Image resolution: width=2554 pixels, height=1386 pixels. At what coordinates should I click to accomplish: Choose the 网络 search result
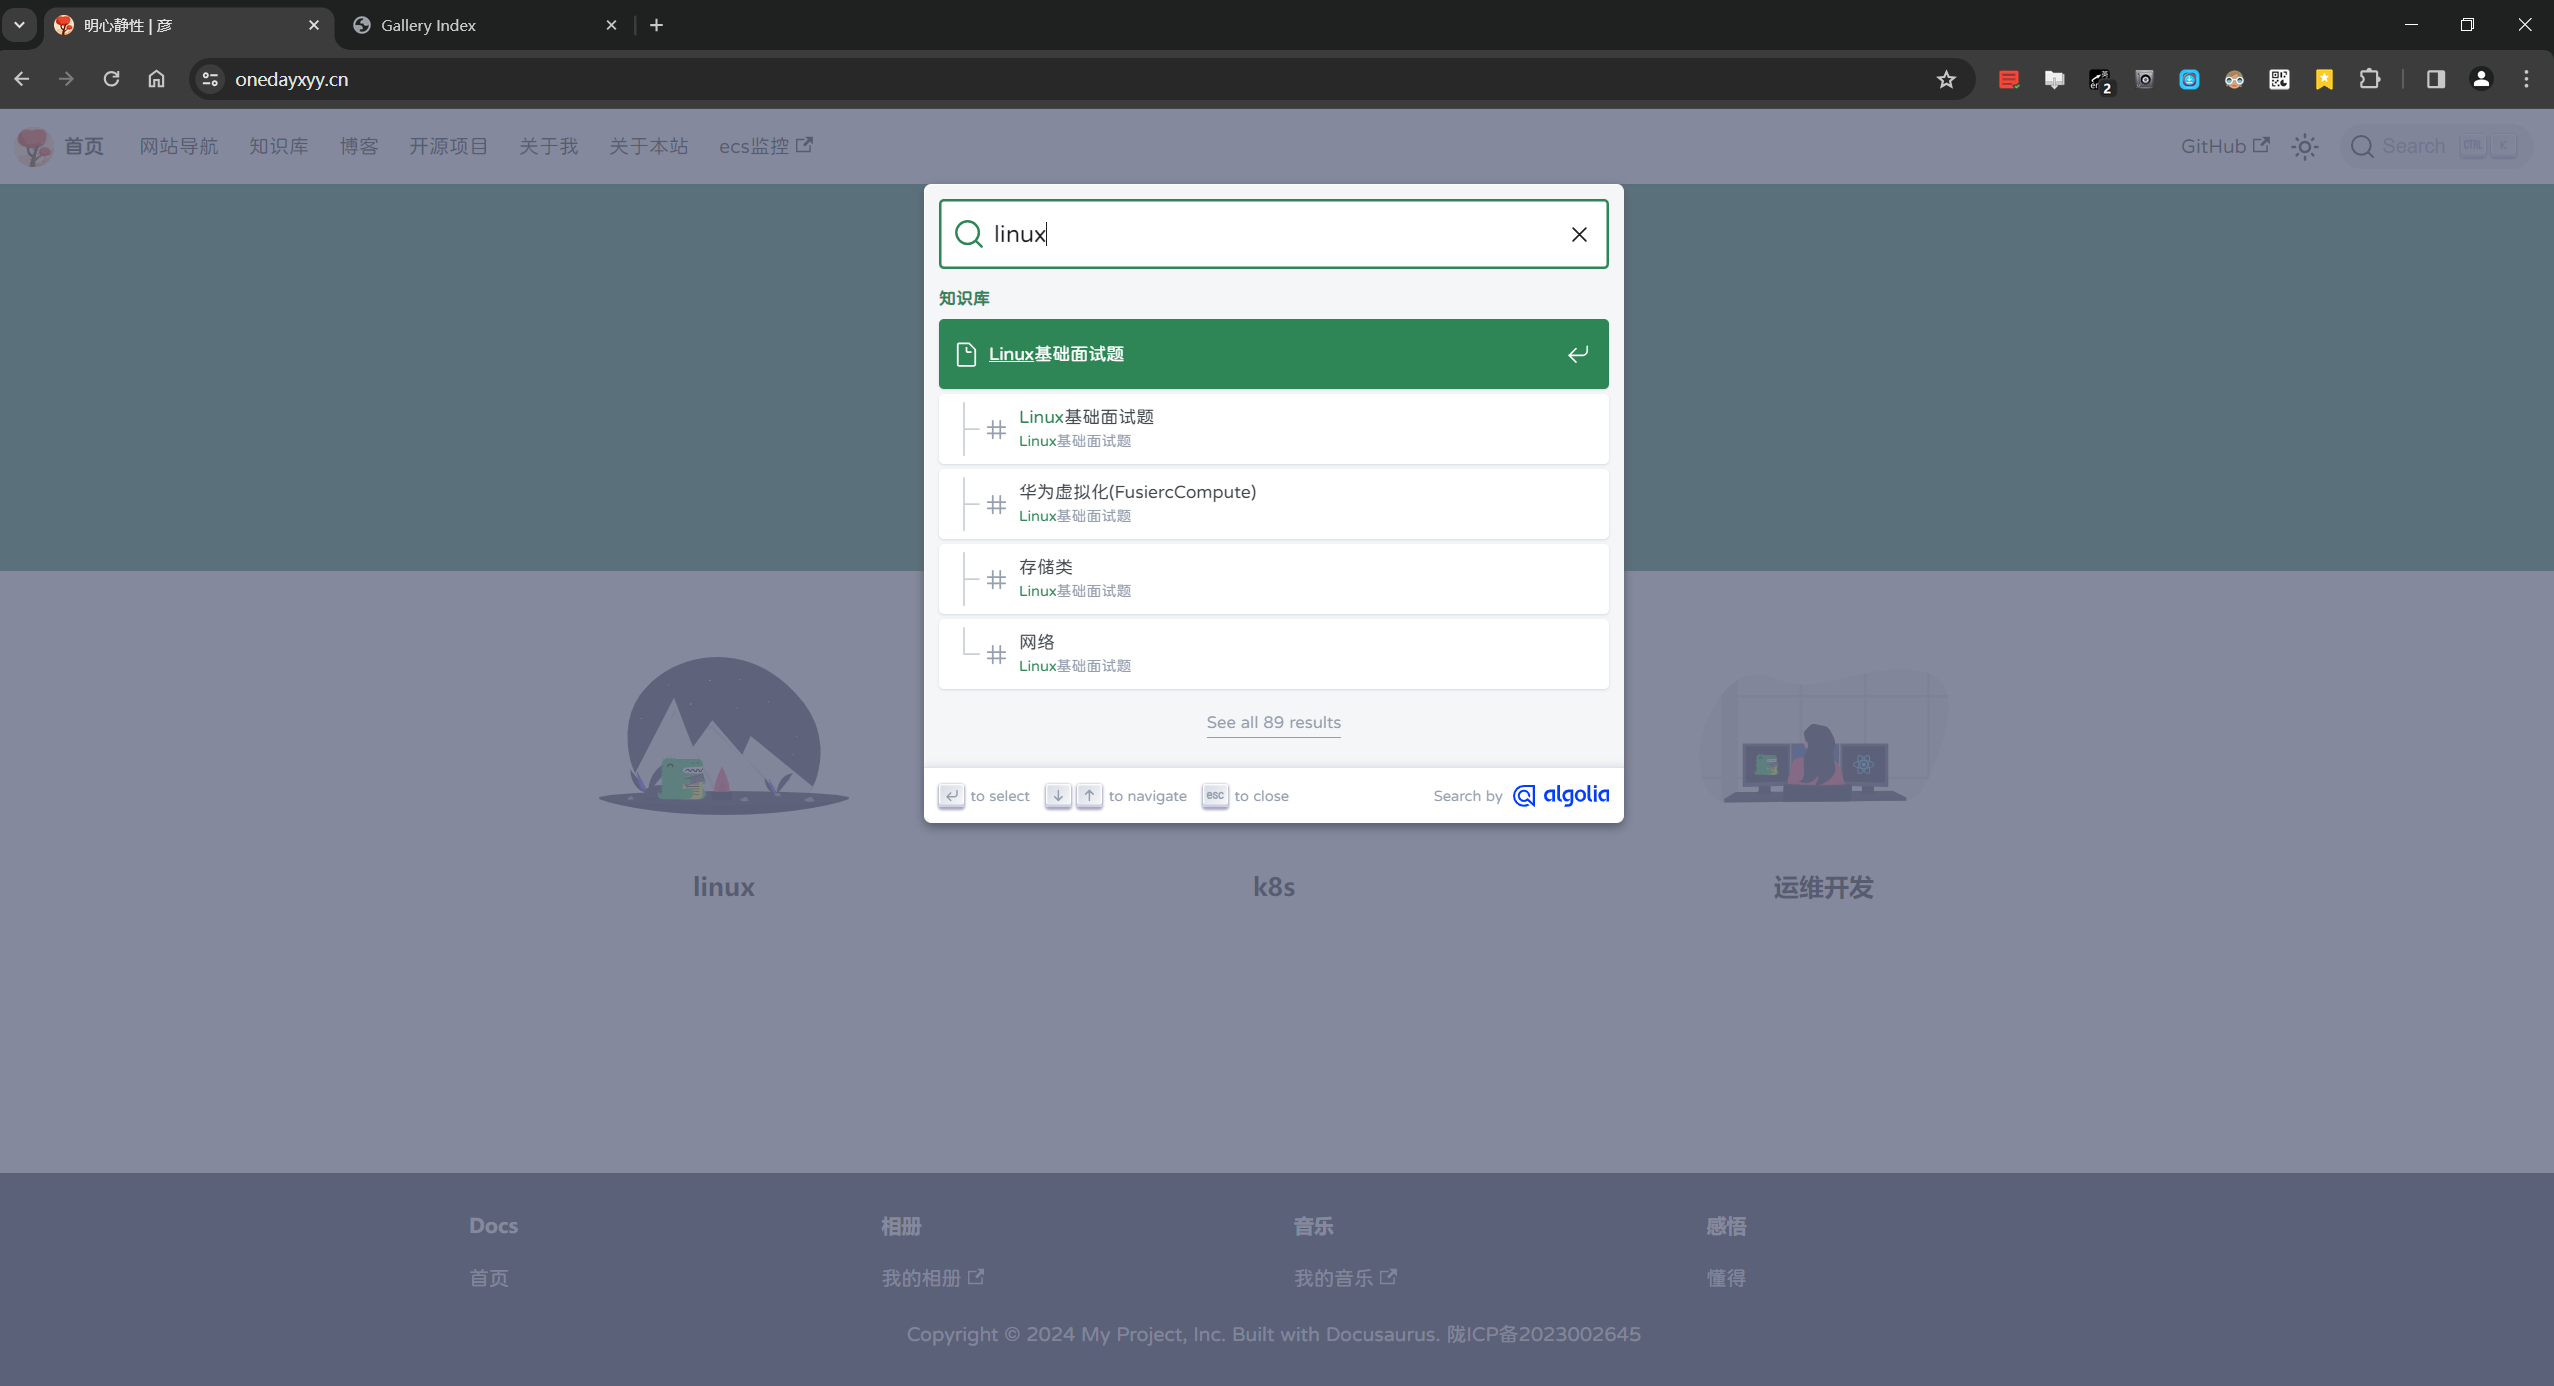1272,653
